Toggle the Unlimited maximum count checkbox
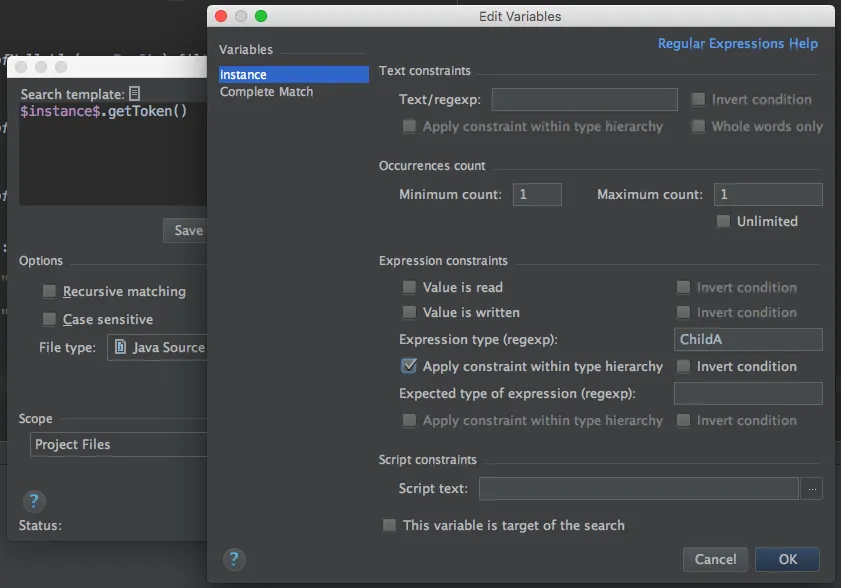This screenshot has height=588, width=841. pyautogui.click(x=723, y=221)
